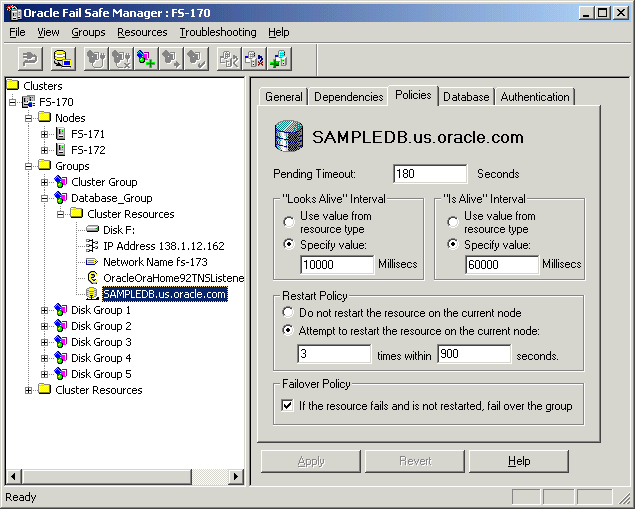Click the Looks Alive 10000 value field
The width and height of the screenshot is (635, 509).
[337, 264]
